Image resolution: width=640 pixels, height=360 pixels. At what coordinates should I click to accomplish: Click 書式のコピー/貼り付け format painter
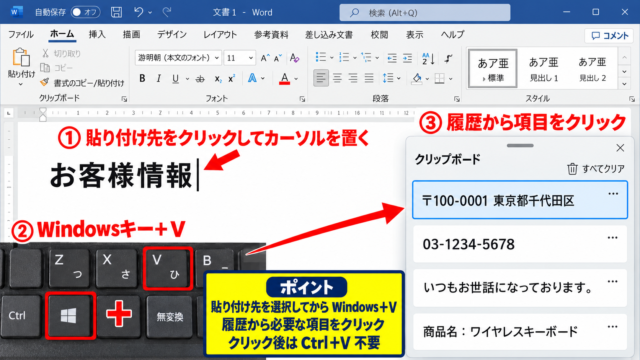[82, 83]
